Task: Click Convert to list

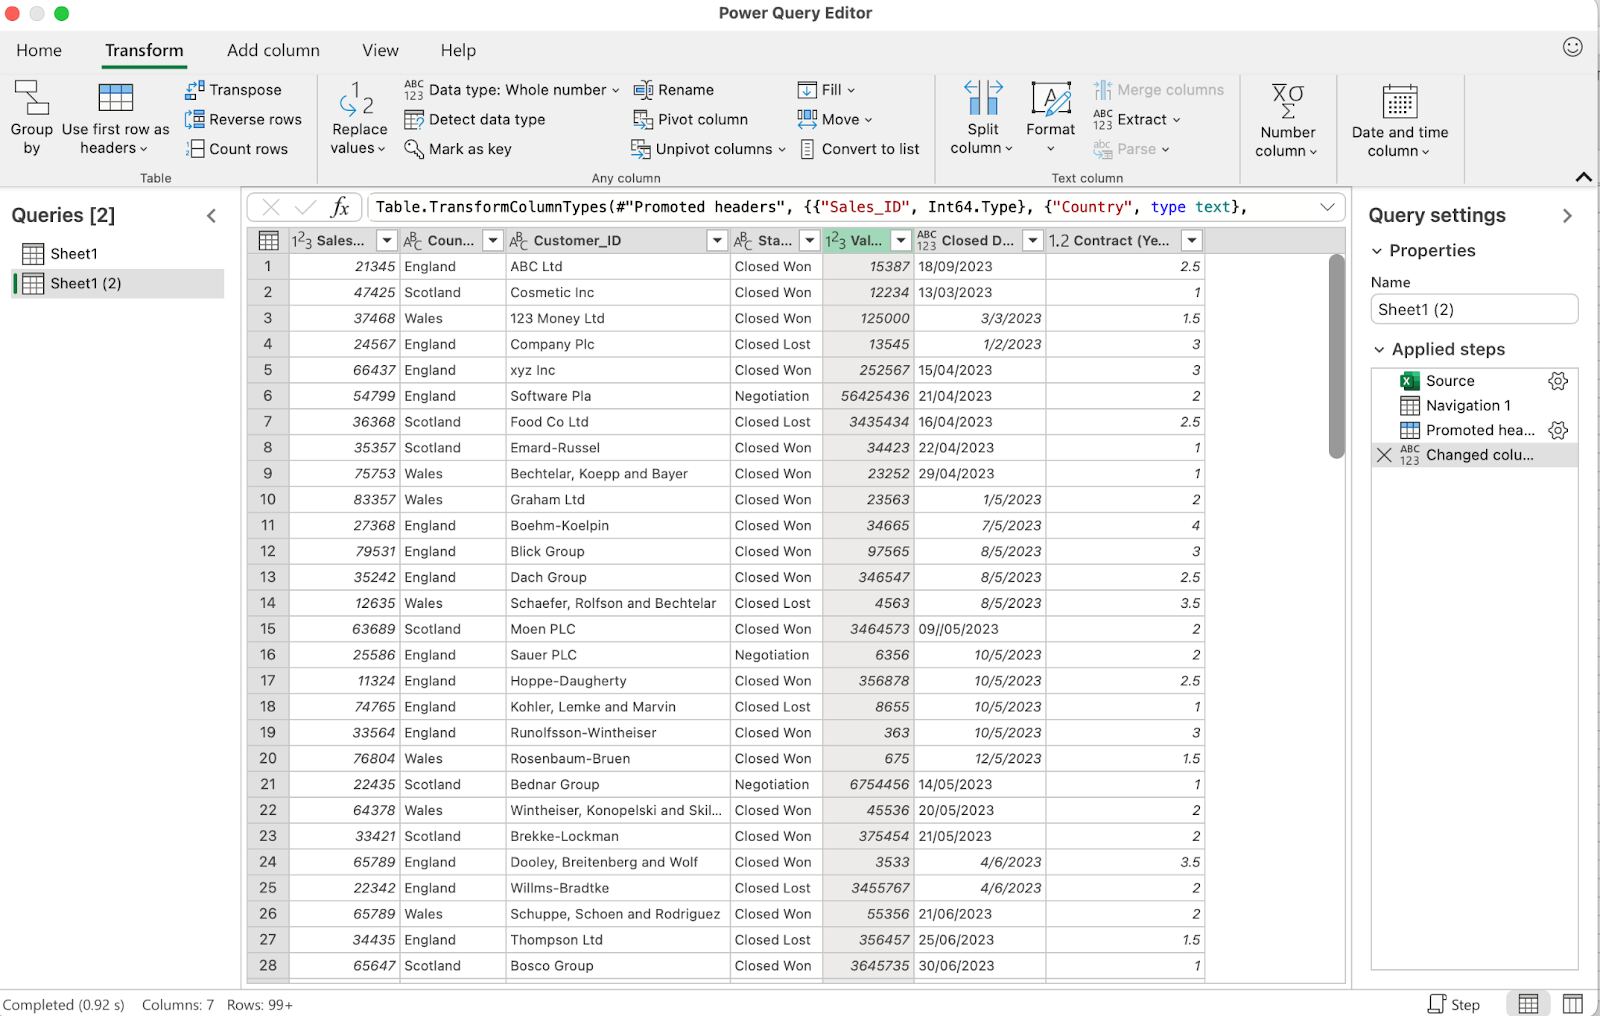Action: coord(859,149)
